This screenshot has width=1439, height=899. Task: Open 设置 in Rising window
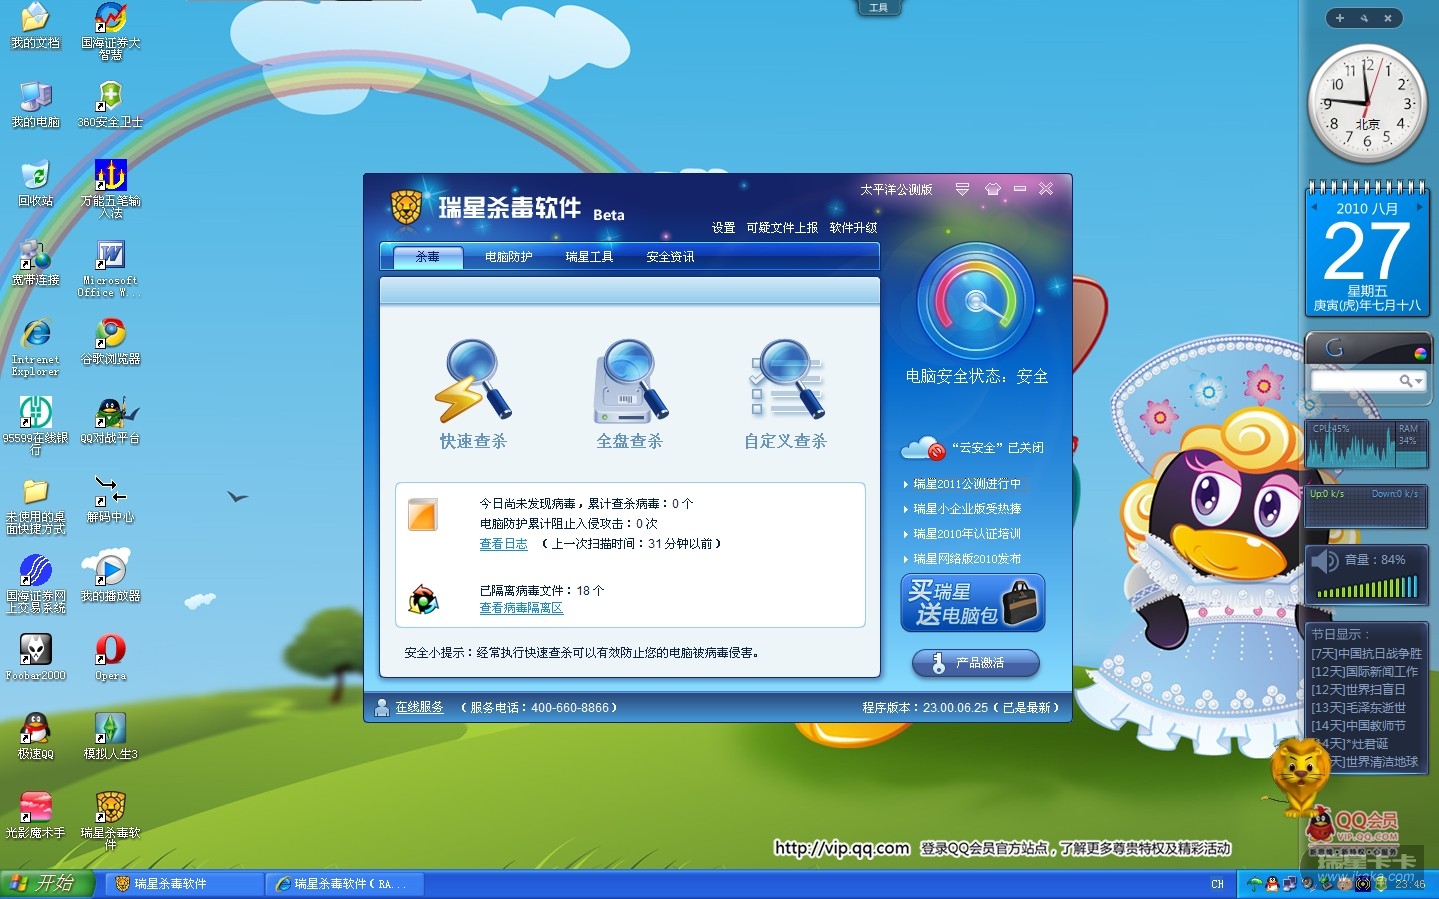click(723, 228)
